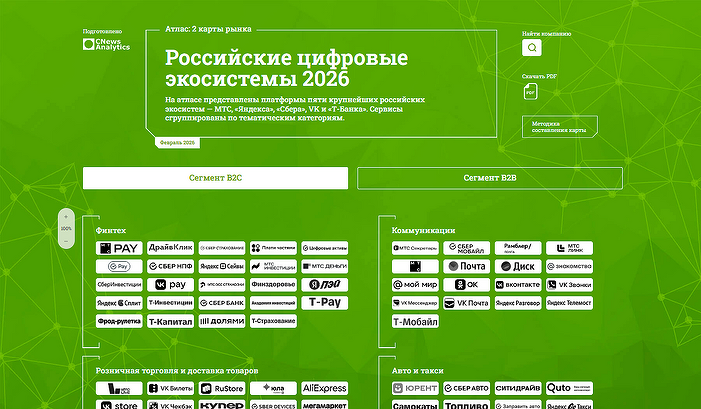This screenshot has height=409, width=701.
Task: Open the company search magnifier icon
Action: [532, 47]
